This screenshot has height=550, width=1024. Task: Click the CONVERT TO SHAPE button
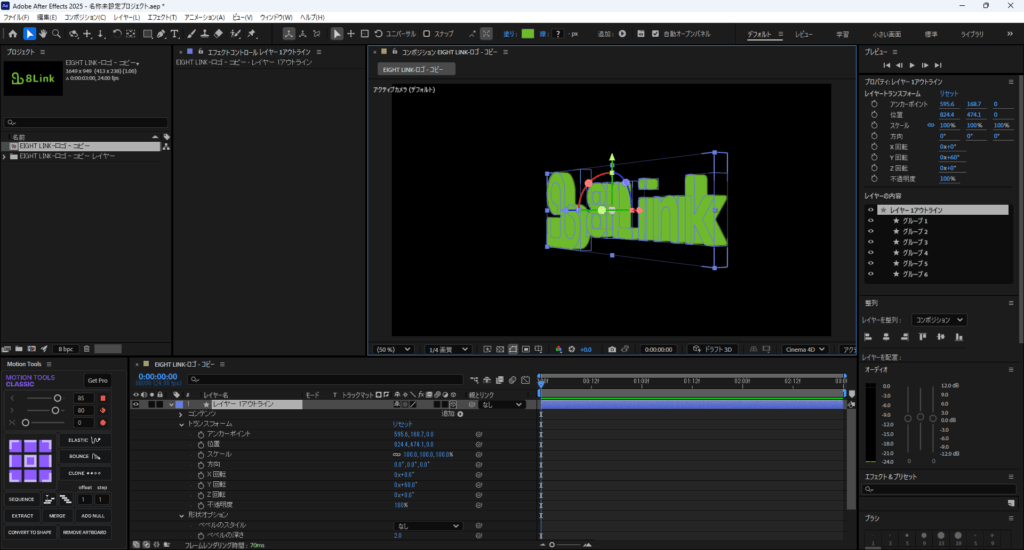click(x=30, y=532)
